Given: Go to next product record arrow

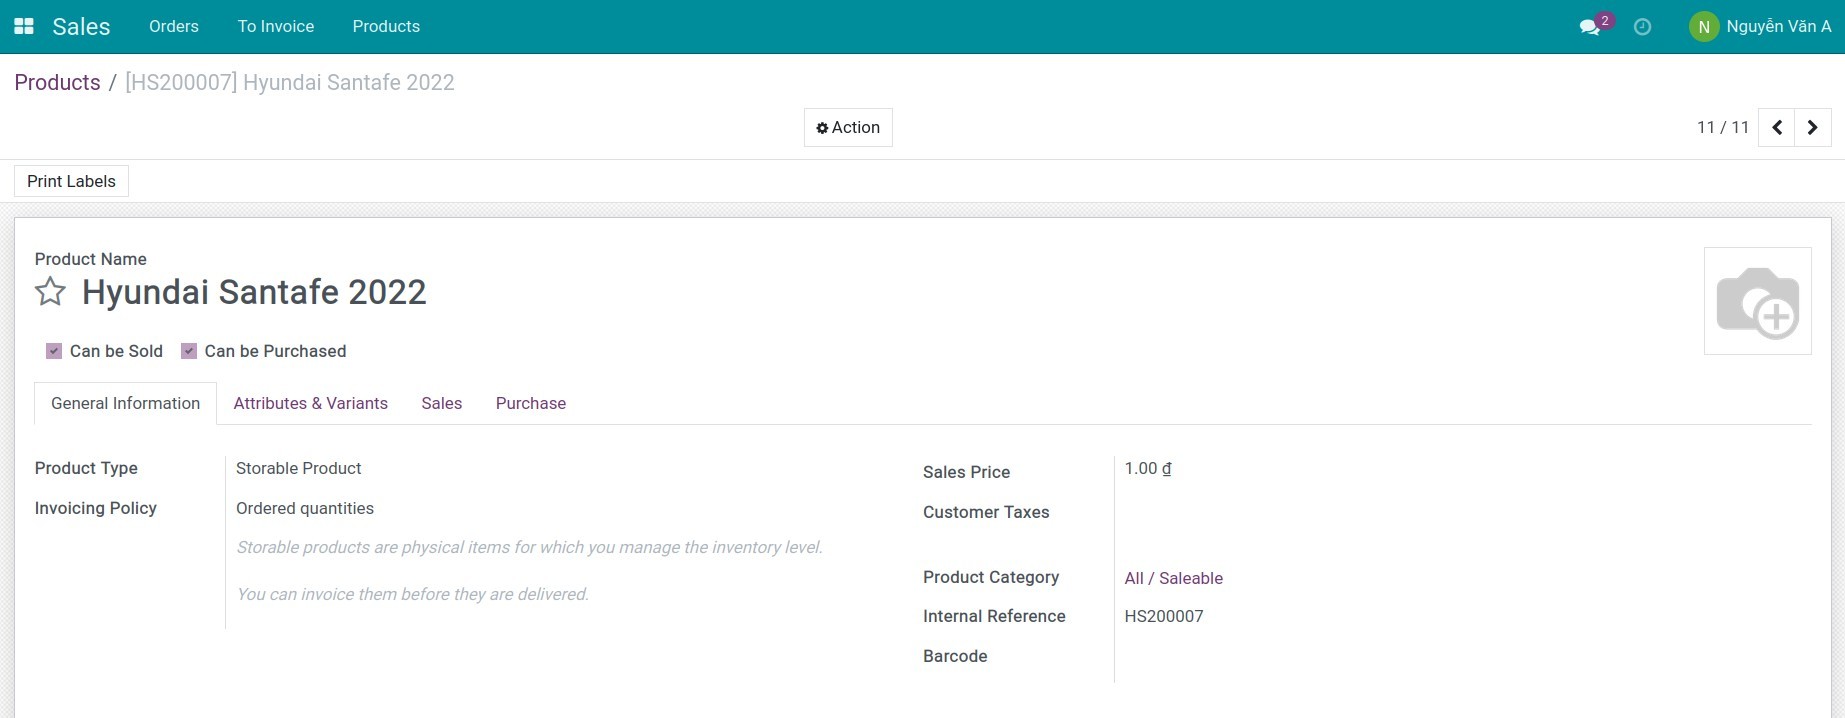Looking at the screenshot, I should (1812, 128).
